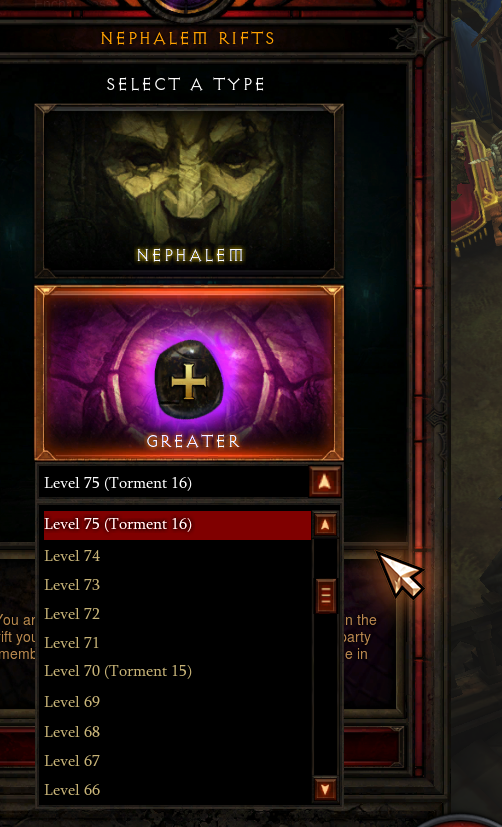Screen dimensions: 502x827
Task: Select the Nephalem rift type panel
Action: [189, 191]
